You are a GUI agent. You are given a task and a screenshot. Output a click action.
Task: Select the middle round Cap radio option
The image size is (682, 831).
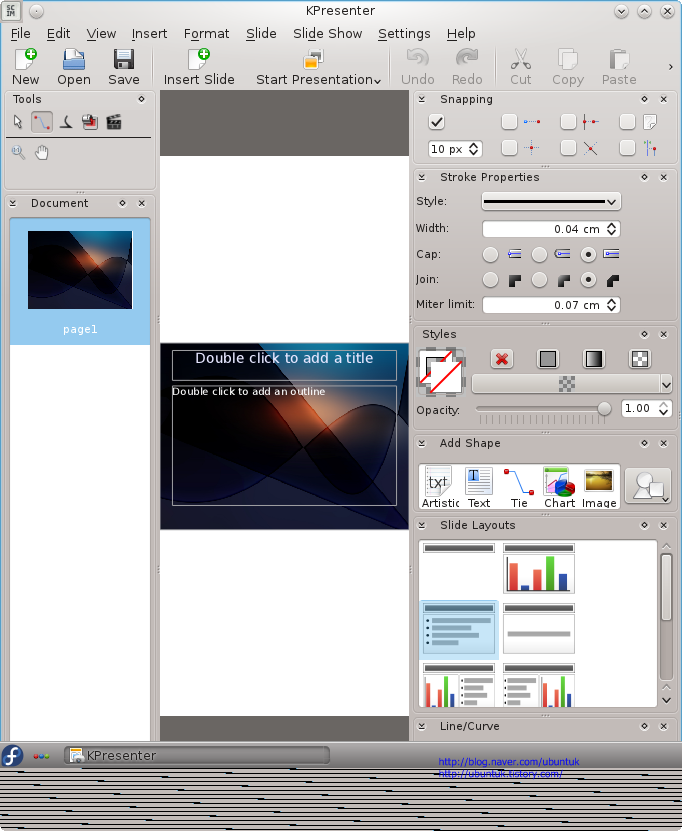pyautogui.click(x=539, y=254)
